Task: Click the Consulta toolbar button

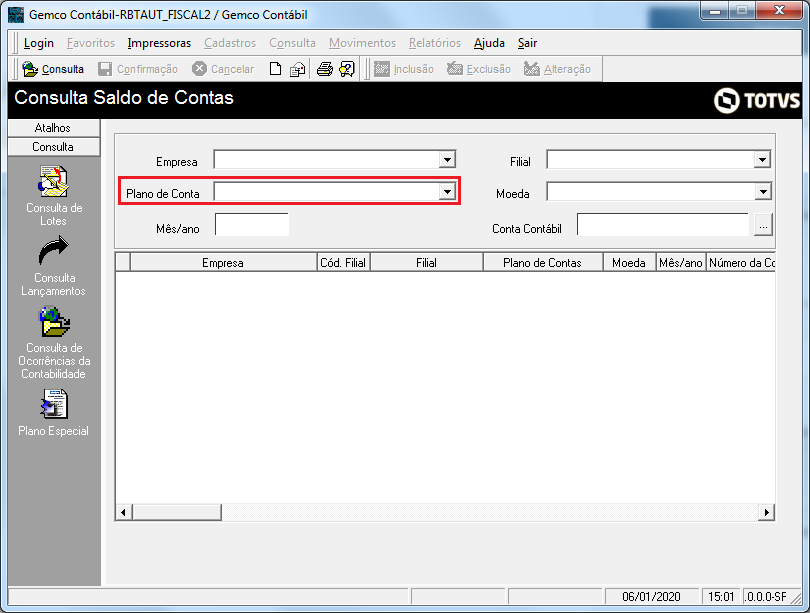Action: [x=53, y=69]
